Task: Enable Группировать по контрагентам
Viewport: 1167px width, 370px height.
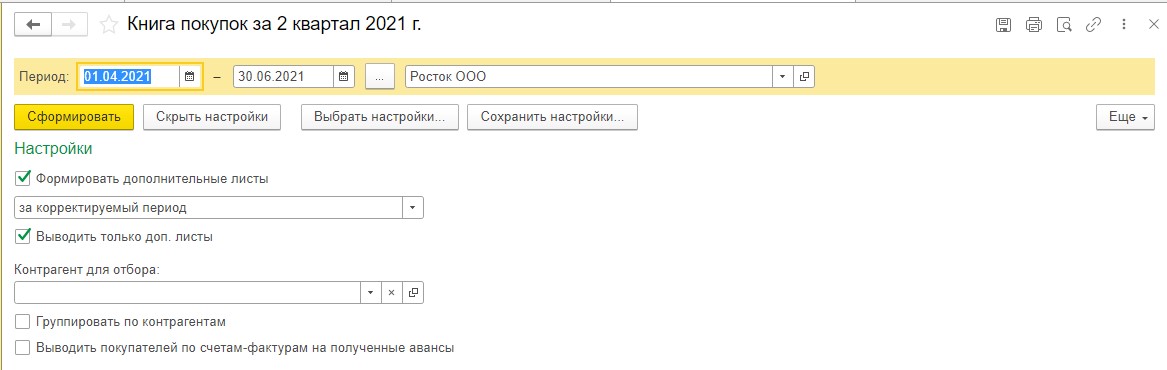Action: point(22,322)
